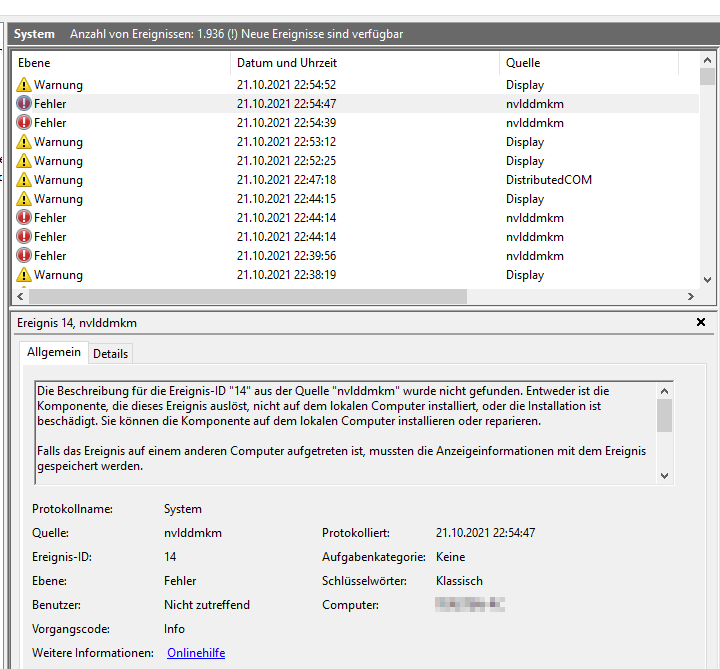Screen dimensions: 720x669
Task: Click the warning icon of the 22:44:15 event
Action: click(23, 199)
